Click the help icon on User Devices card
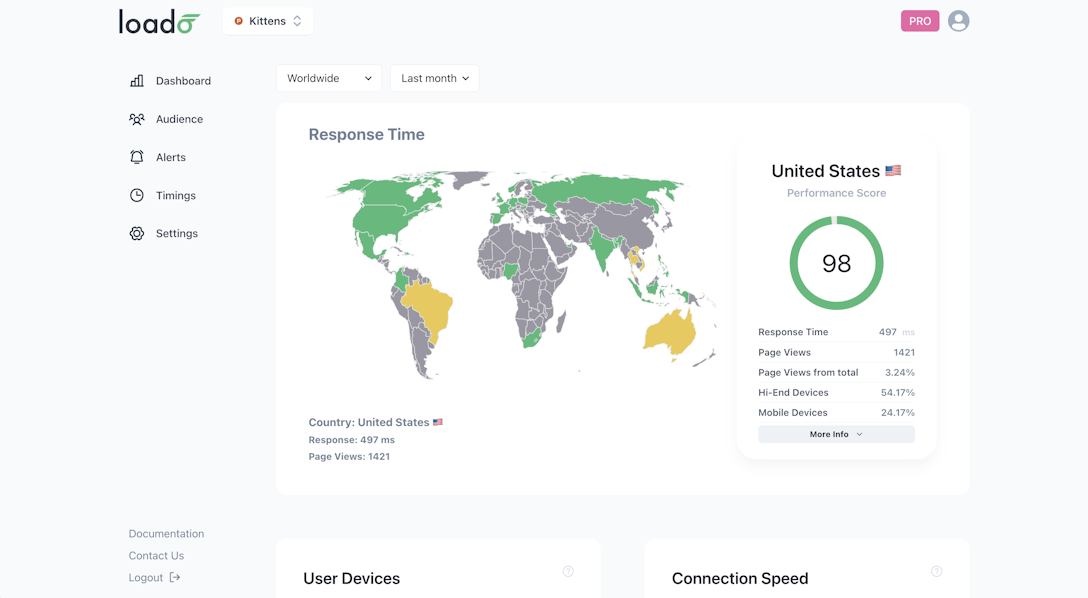1088x598 pixels. click(x=568, y=571)
